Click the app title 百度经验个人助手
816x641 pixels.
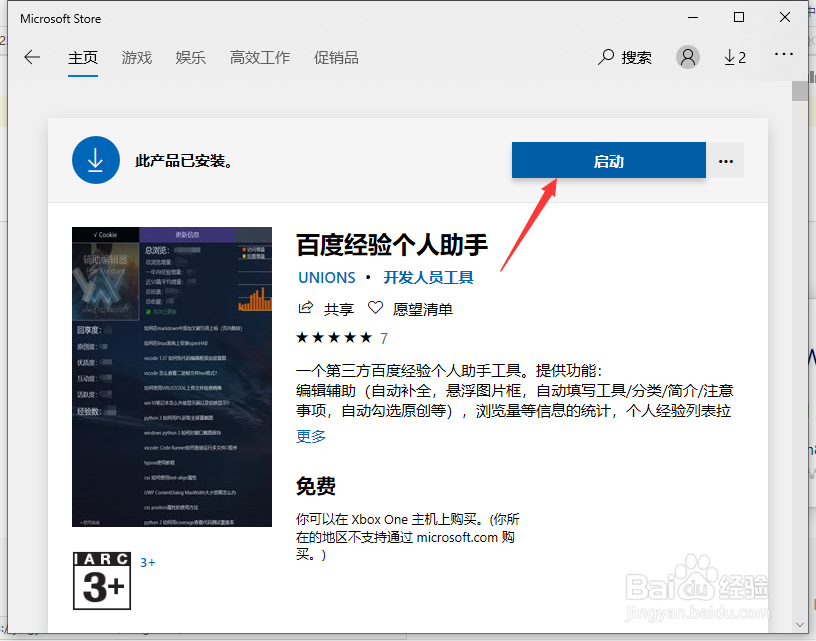[392, 245]
